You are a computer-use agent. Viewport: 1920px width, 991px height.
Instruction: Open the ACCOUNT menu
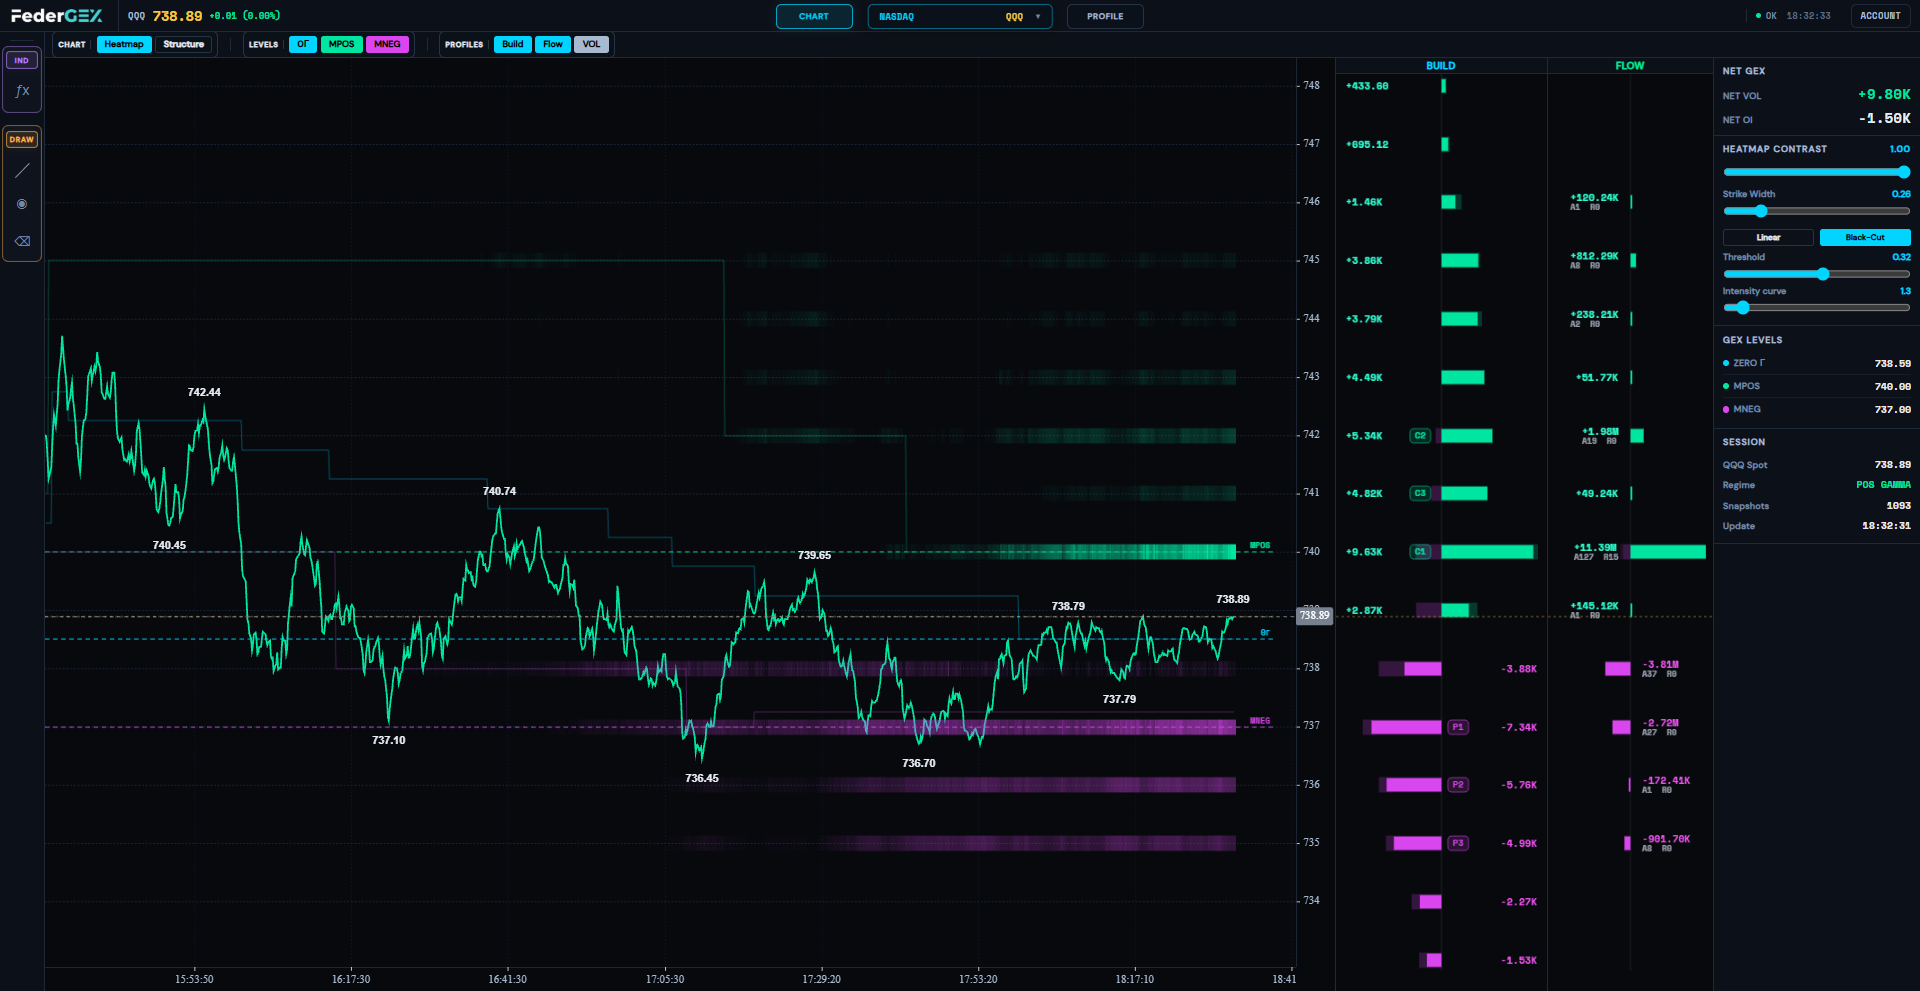[1880, 16]
